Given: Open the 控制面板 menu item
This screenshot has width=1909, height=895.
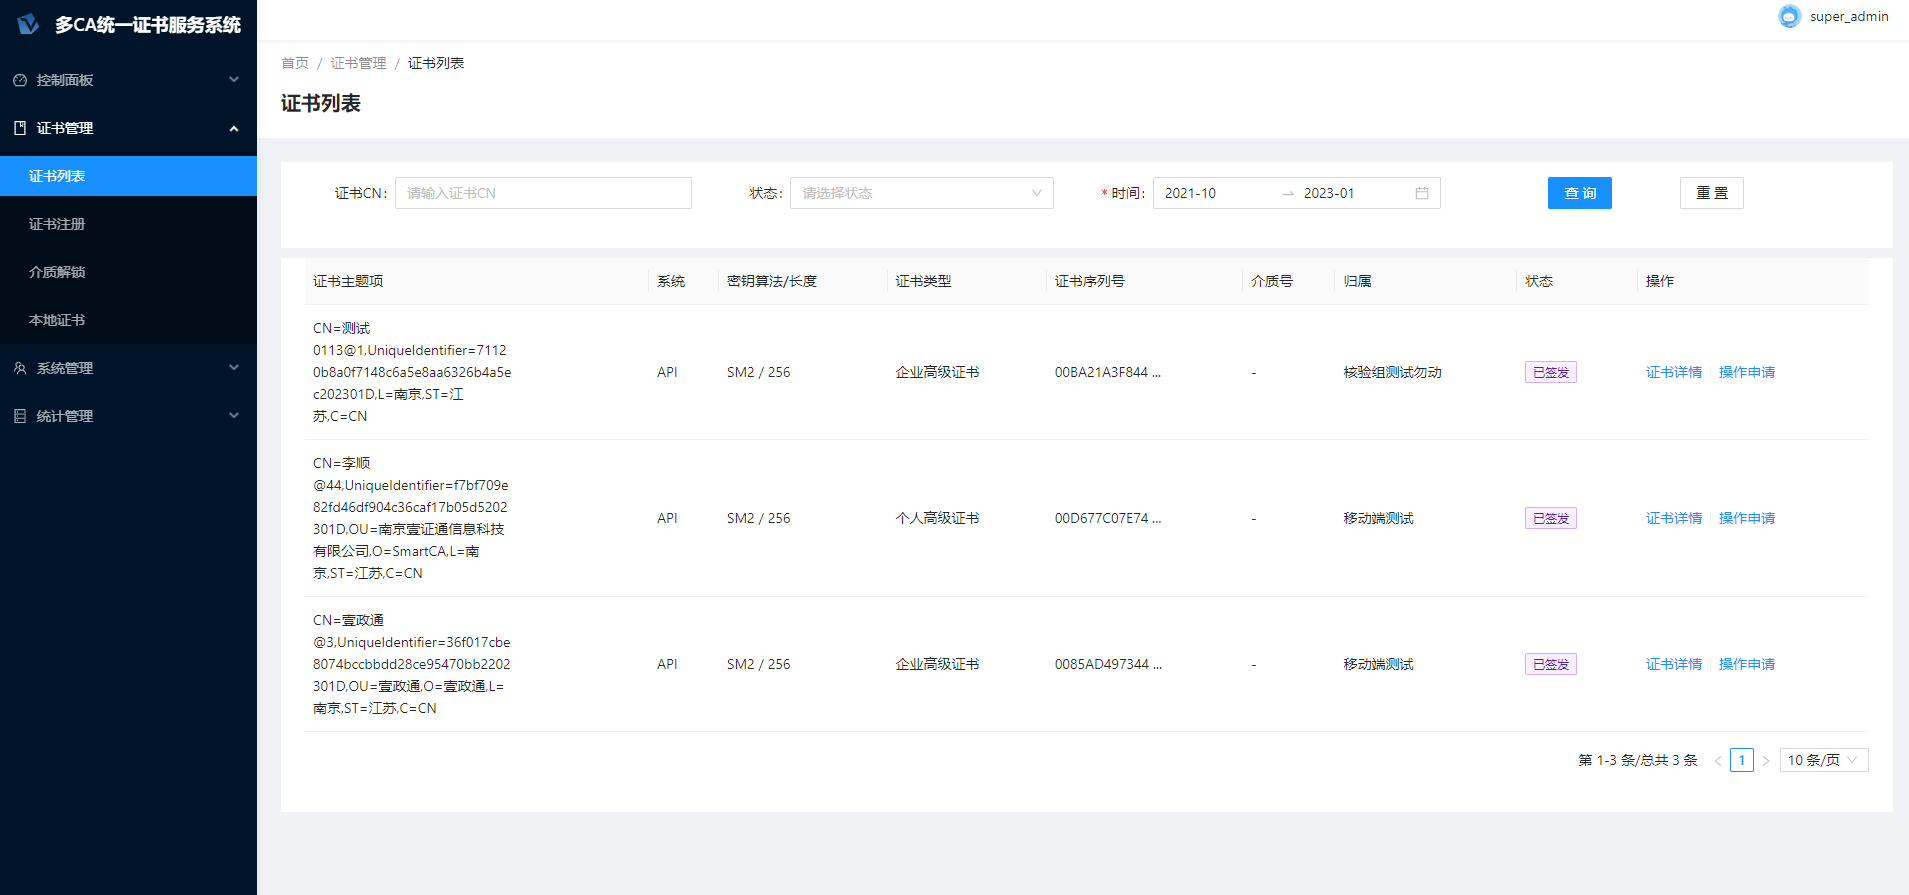Looking at the screenshot, I should [128, 80].
